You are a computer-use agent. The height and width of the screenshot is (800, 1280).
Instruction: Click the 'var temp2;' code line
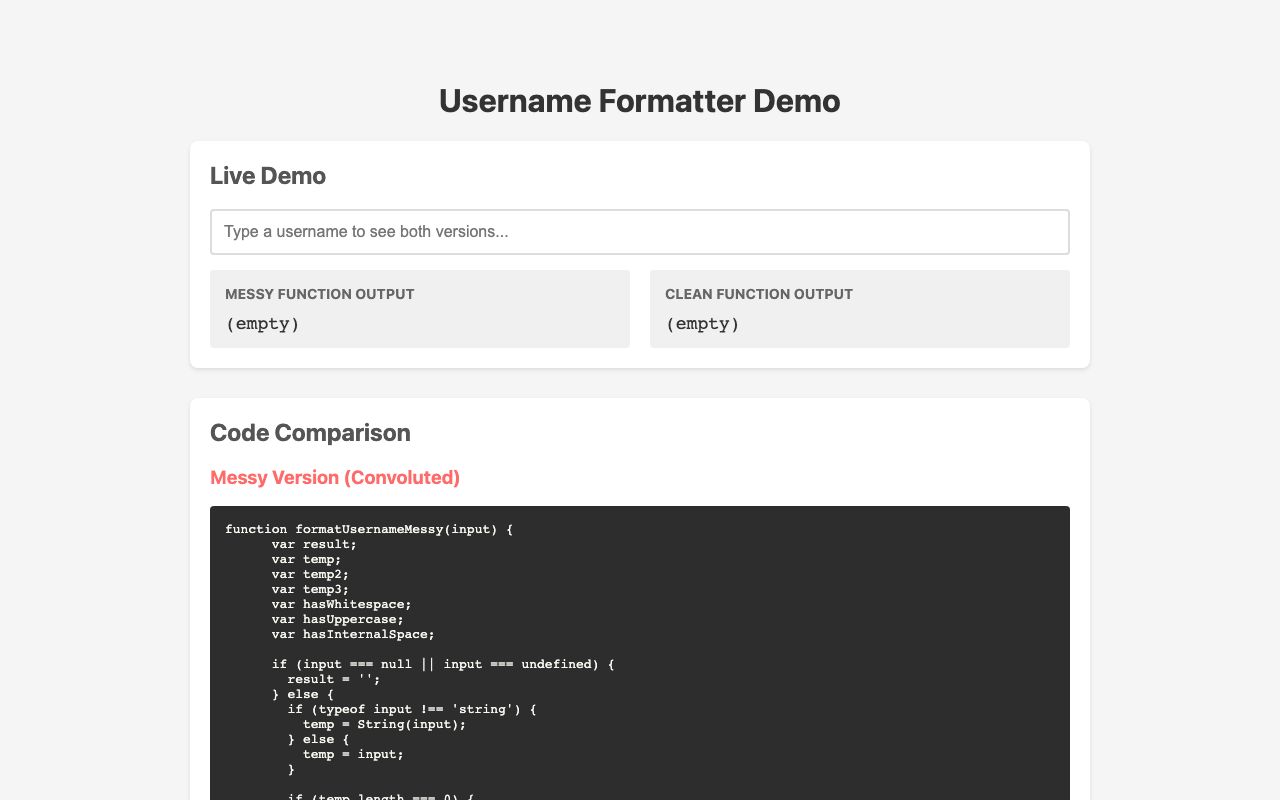pyautogui.click(x=310, y=574)
